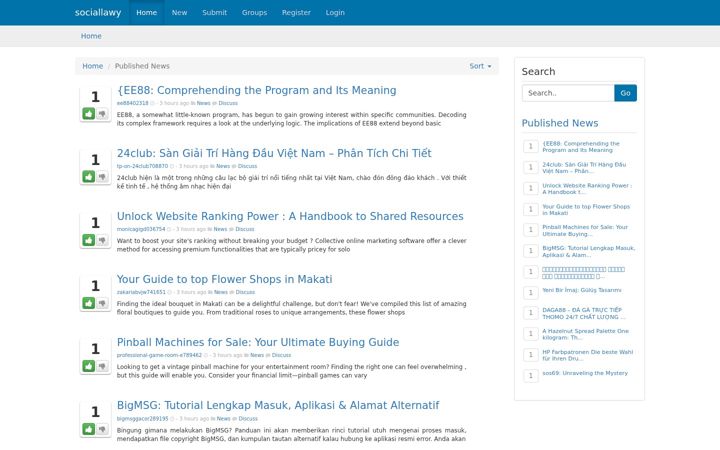Open the Sort dropdown
Screen dimensions: 720x450
tap(480, 66)
